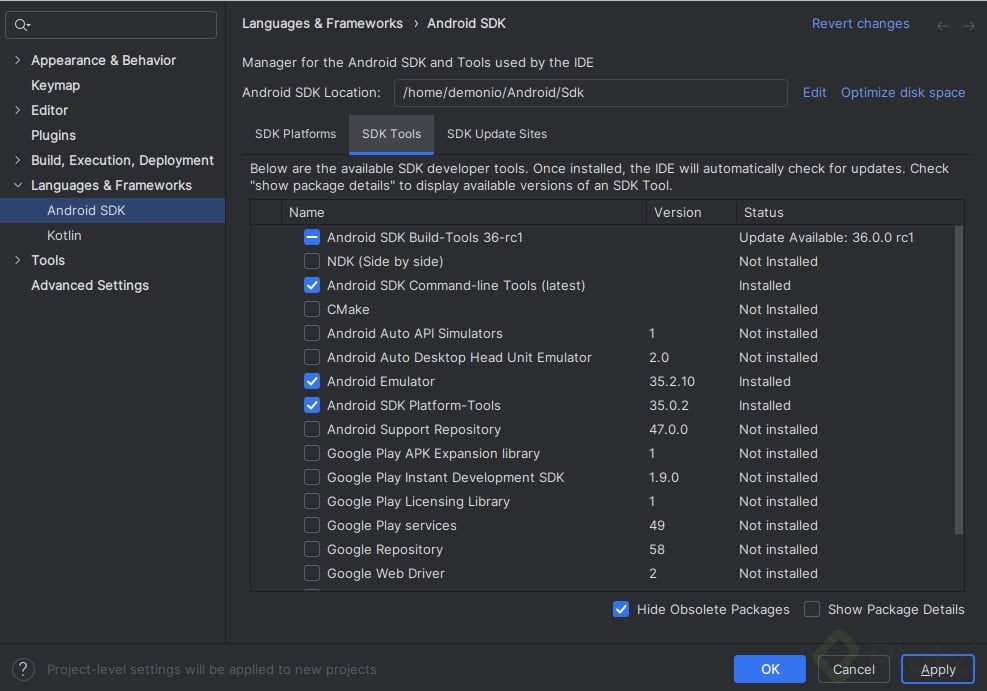Image resolution: width=987 pixels, height=691 pixels.
Task: Click the forward navigation arrow
Action: pyautogui.click(x=969, y=25)
